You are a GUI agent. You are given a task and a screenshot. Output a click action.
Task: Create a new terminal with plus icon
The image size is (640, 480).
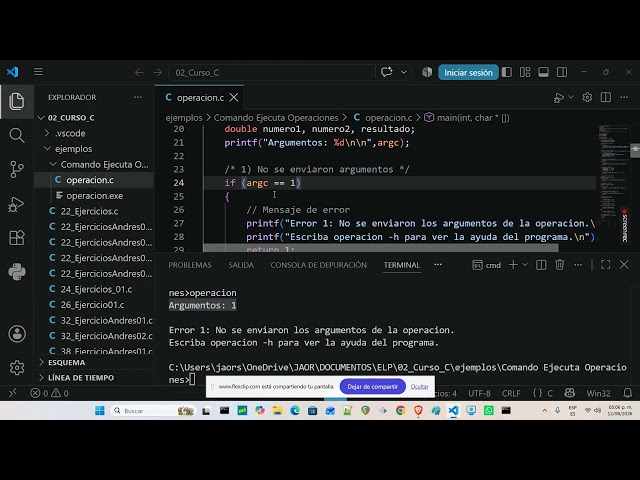513,265
